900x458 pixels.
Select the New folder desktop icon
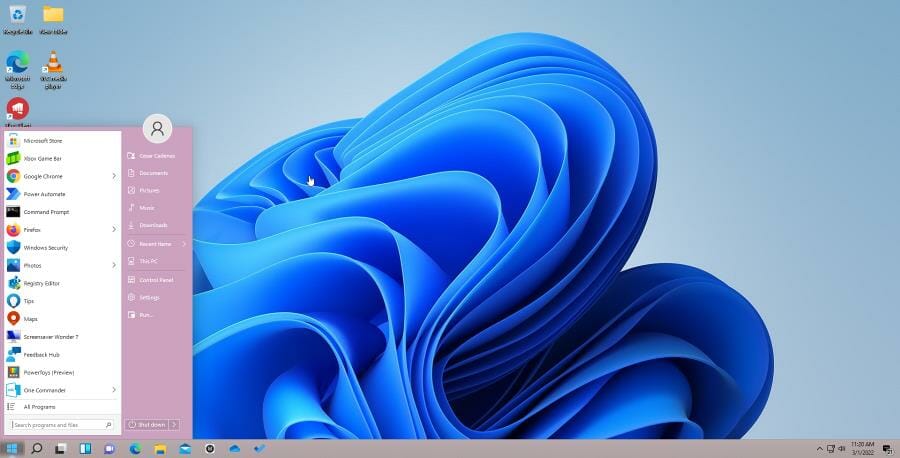pyautogui.click(x=53, y=20)
